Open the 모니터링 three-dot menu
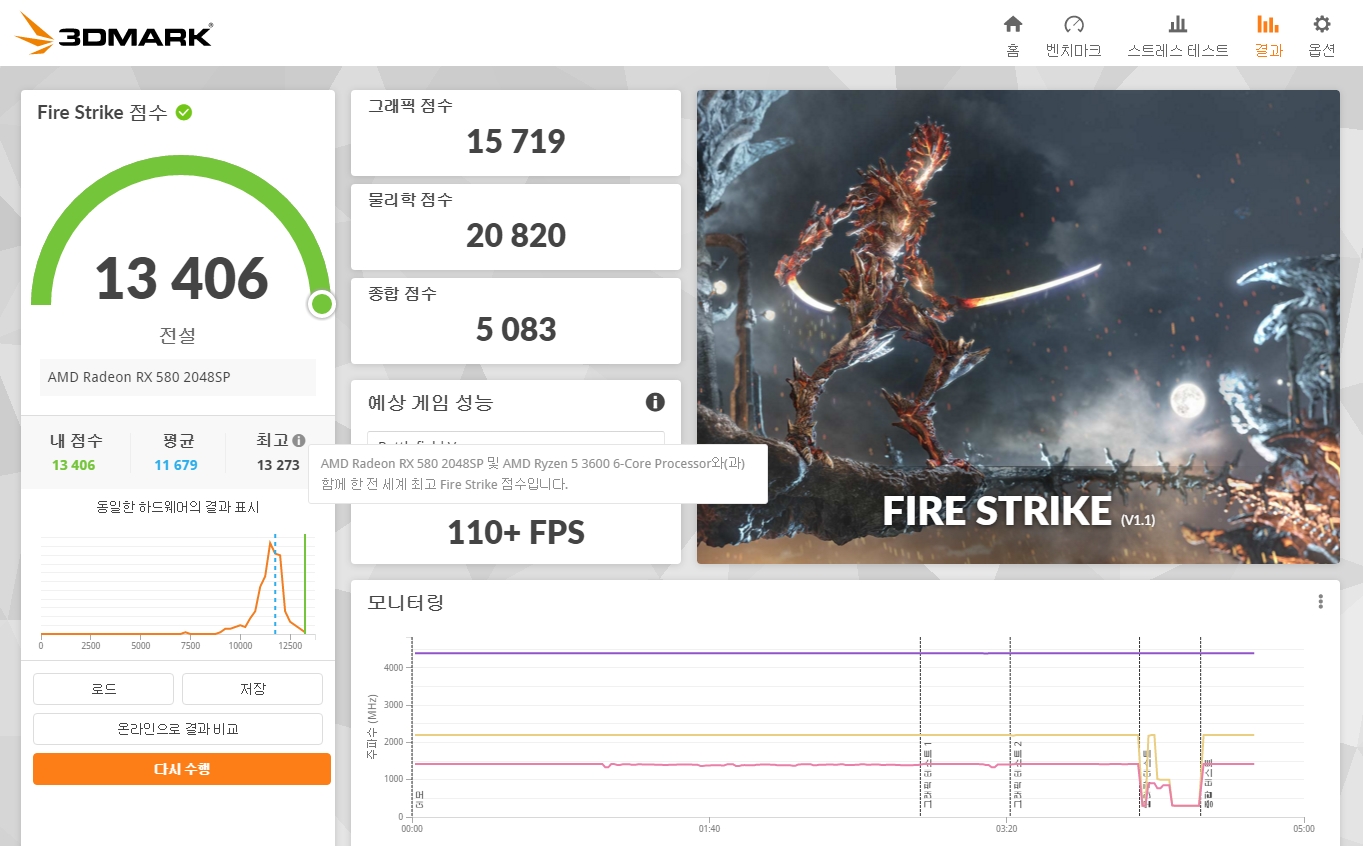 click(1320, 601)
